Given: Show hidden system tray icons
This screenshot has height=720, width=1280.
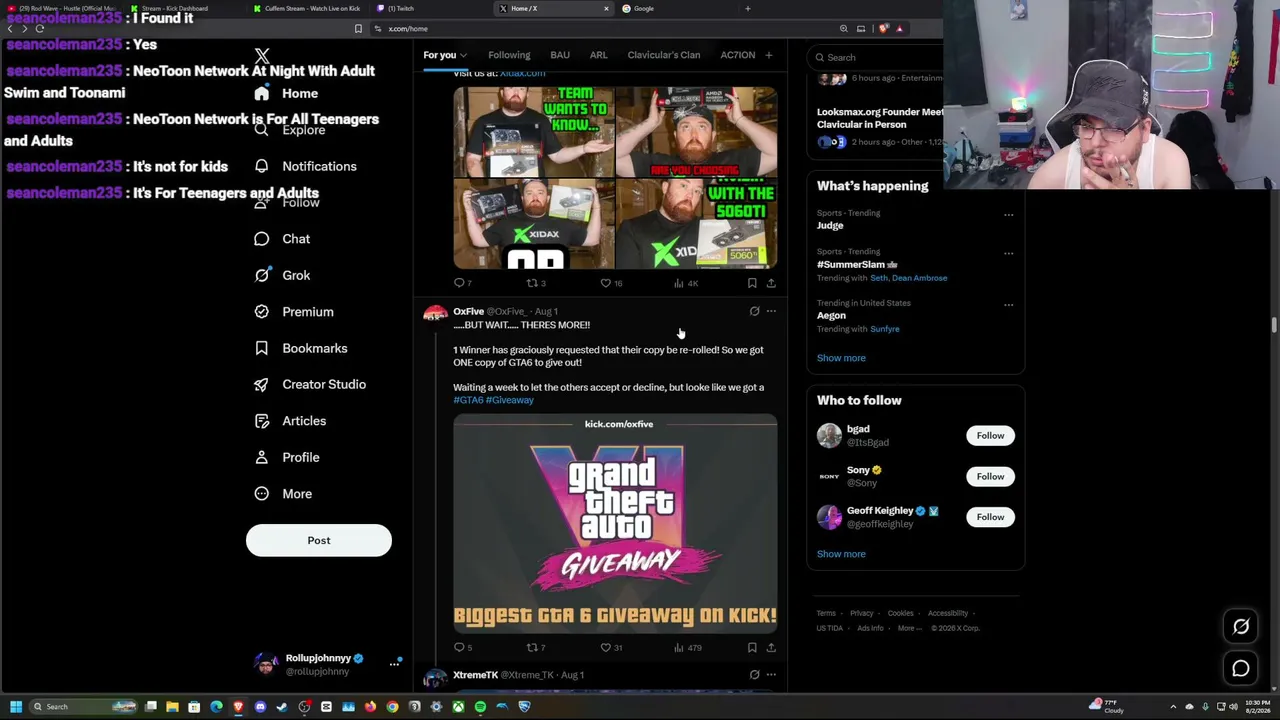Looking at the screenshot, I should [1174, 707].
